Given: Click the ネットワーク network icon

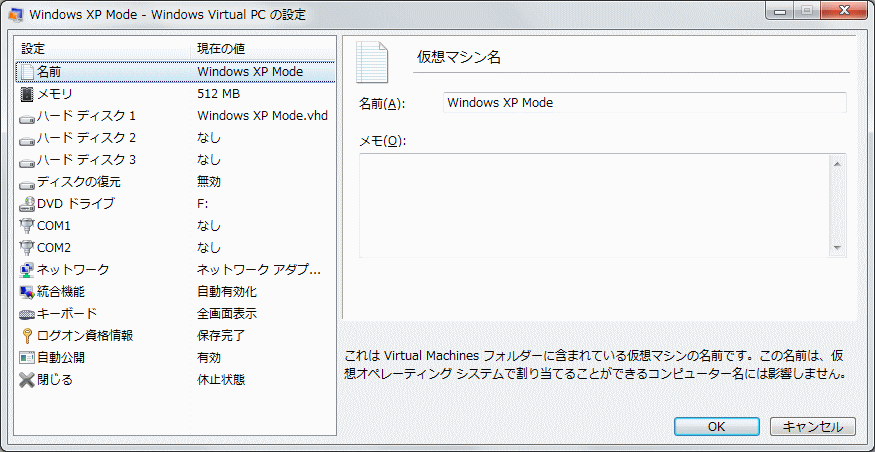Looking at the screenshot, I should pyautogui.click(x=27, y=270).
